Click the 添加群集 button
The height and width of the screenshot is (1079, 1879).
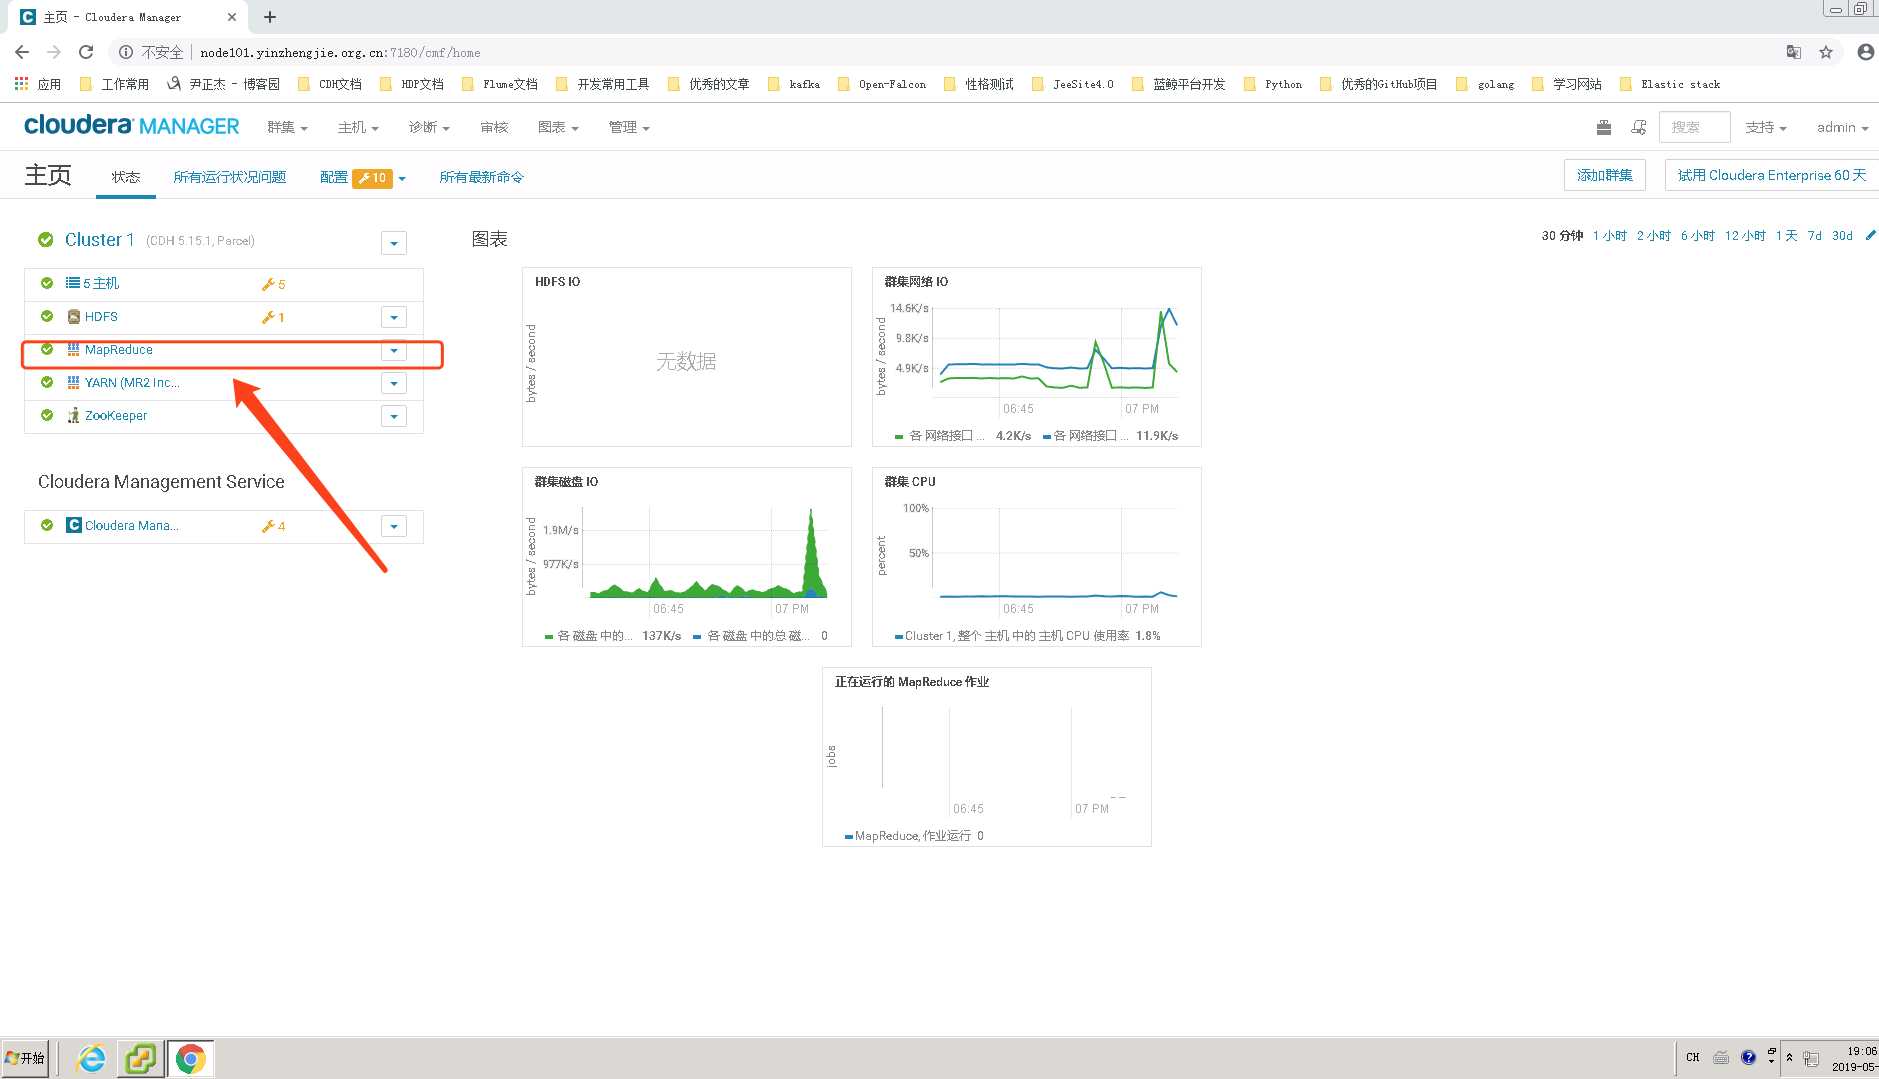click(1605, 175)
